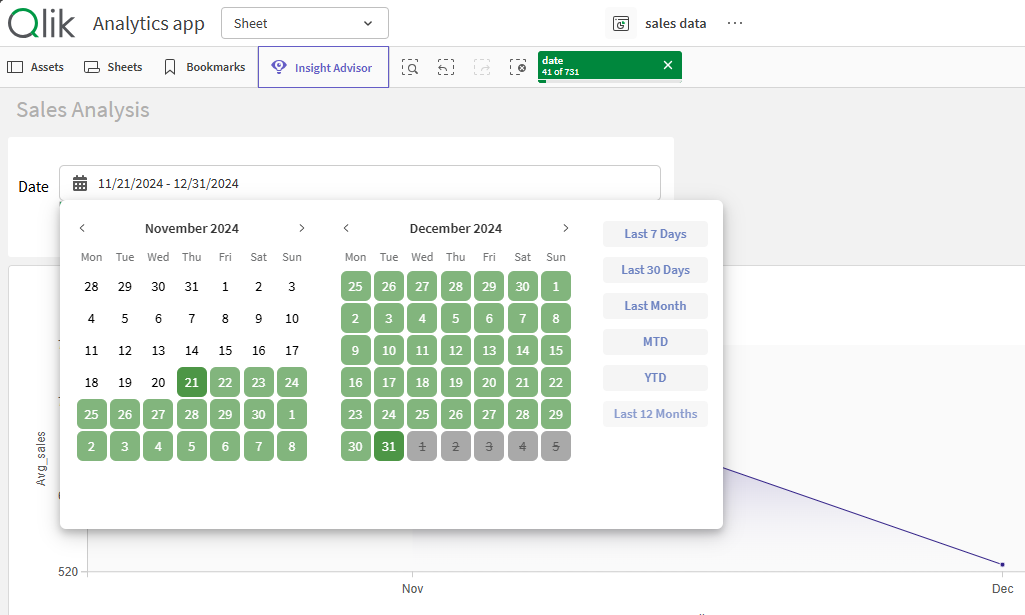Viewport: 1025px width, 615px height.
Task: Click the Qlik logo
Action: (42, 23)
